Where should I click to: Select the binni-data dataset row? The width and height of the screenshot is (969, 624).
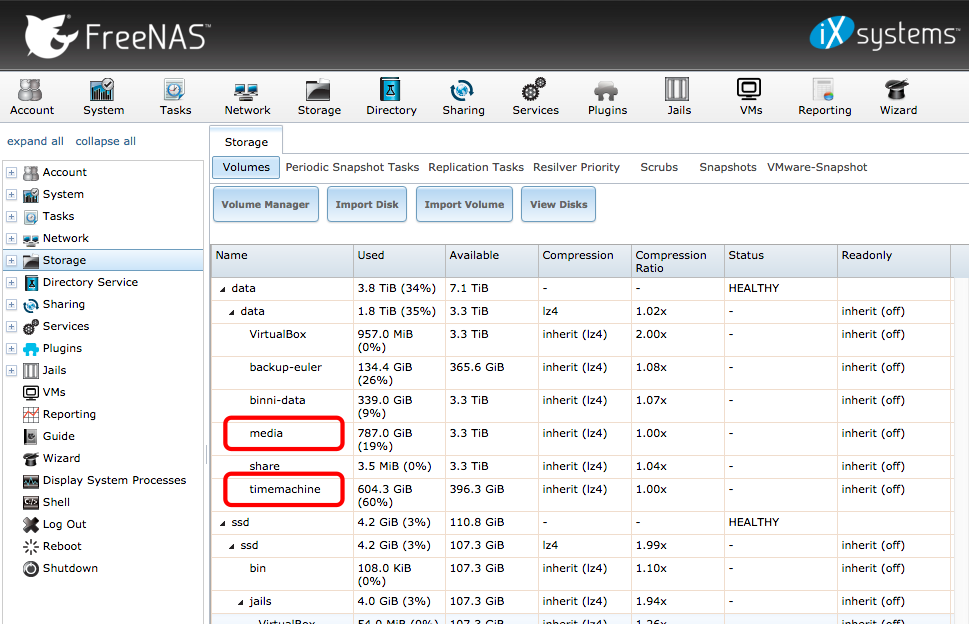tap(581, 407)
